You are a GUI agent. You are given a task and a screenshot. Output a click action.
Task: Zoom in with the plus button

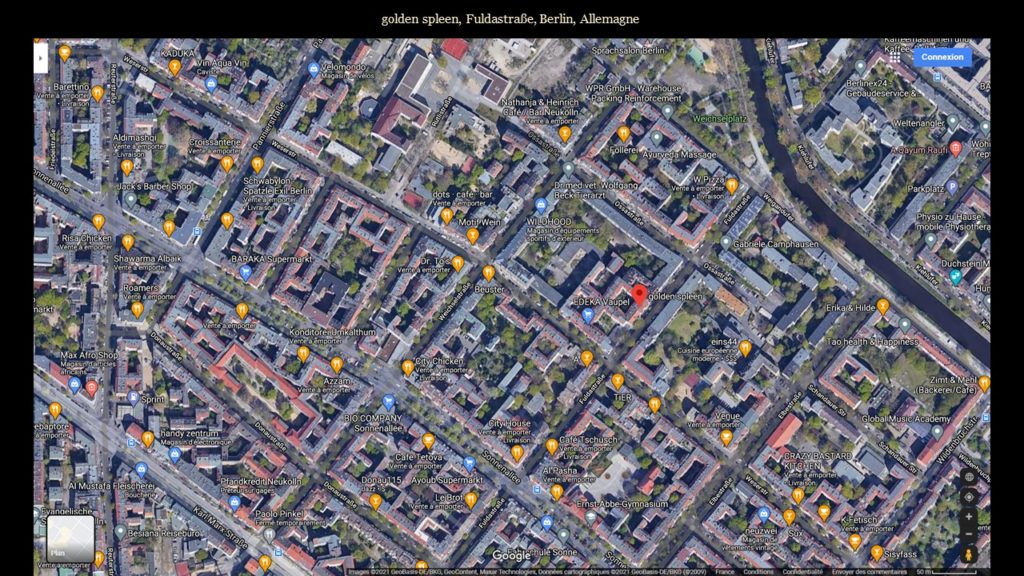tap(968, 517)
